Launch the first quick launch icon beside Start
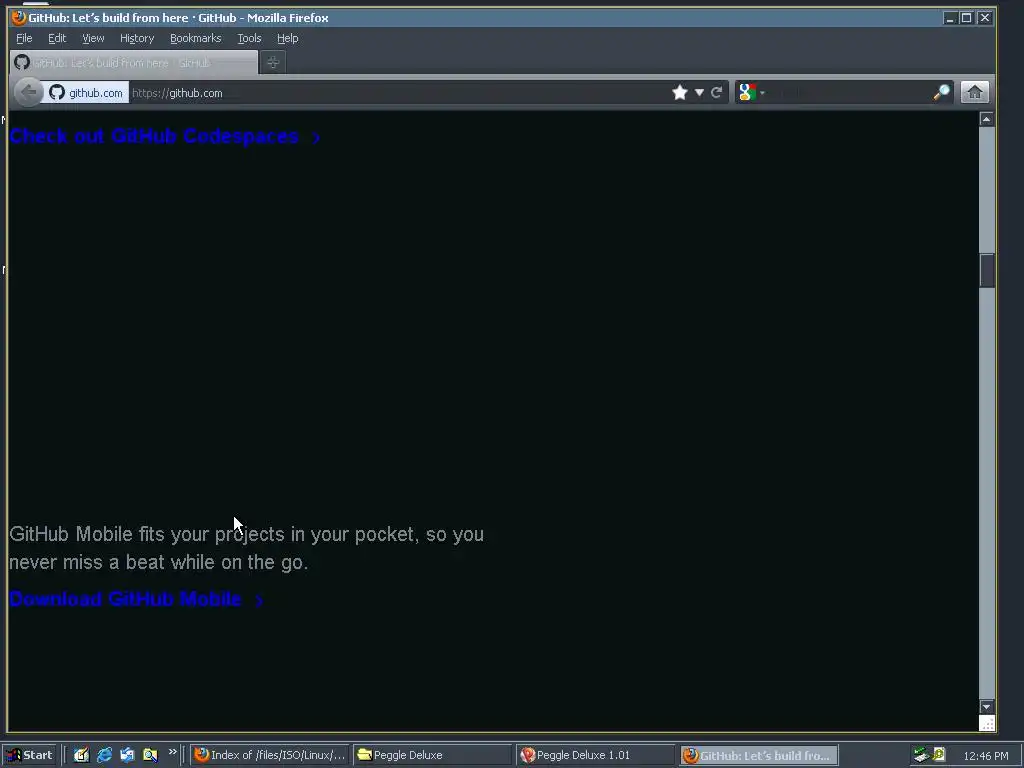Viewport: 1024px width, 768px height. point(81,755)
